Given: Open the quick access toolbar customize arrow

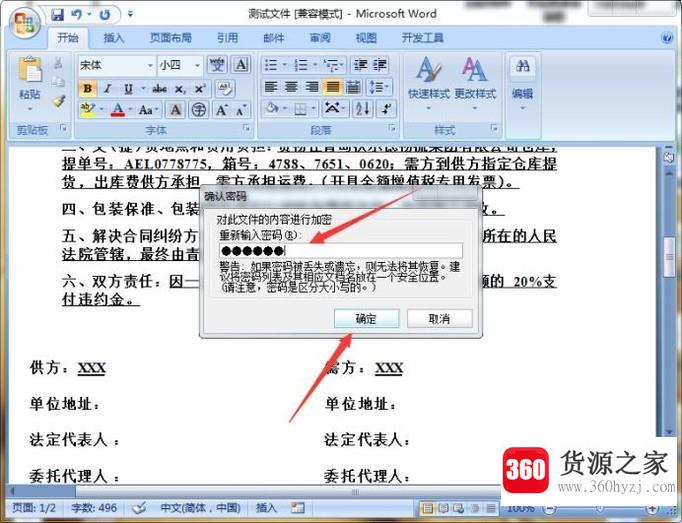Looking at the screenshot, I should [130, 15].
